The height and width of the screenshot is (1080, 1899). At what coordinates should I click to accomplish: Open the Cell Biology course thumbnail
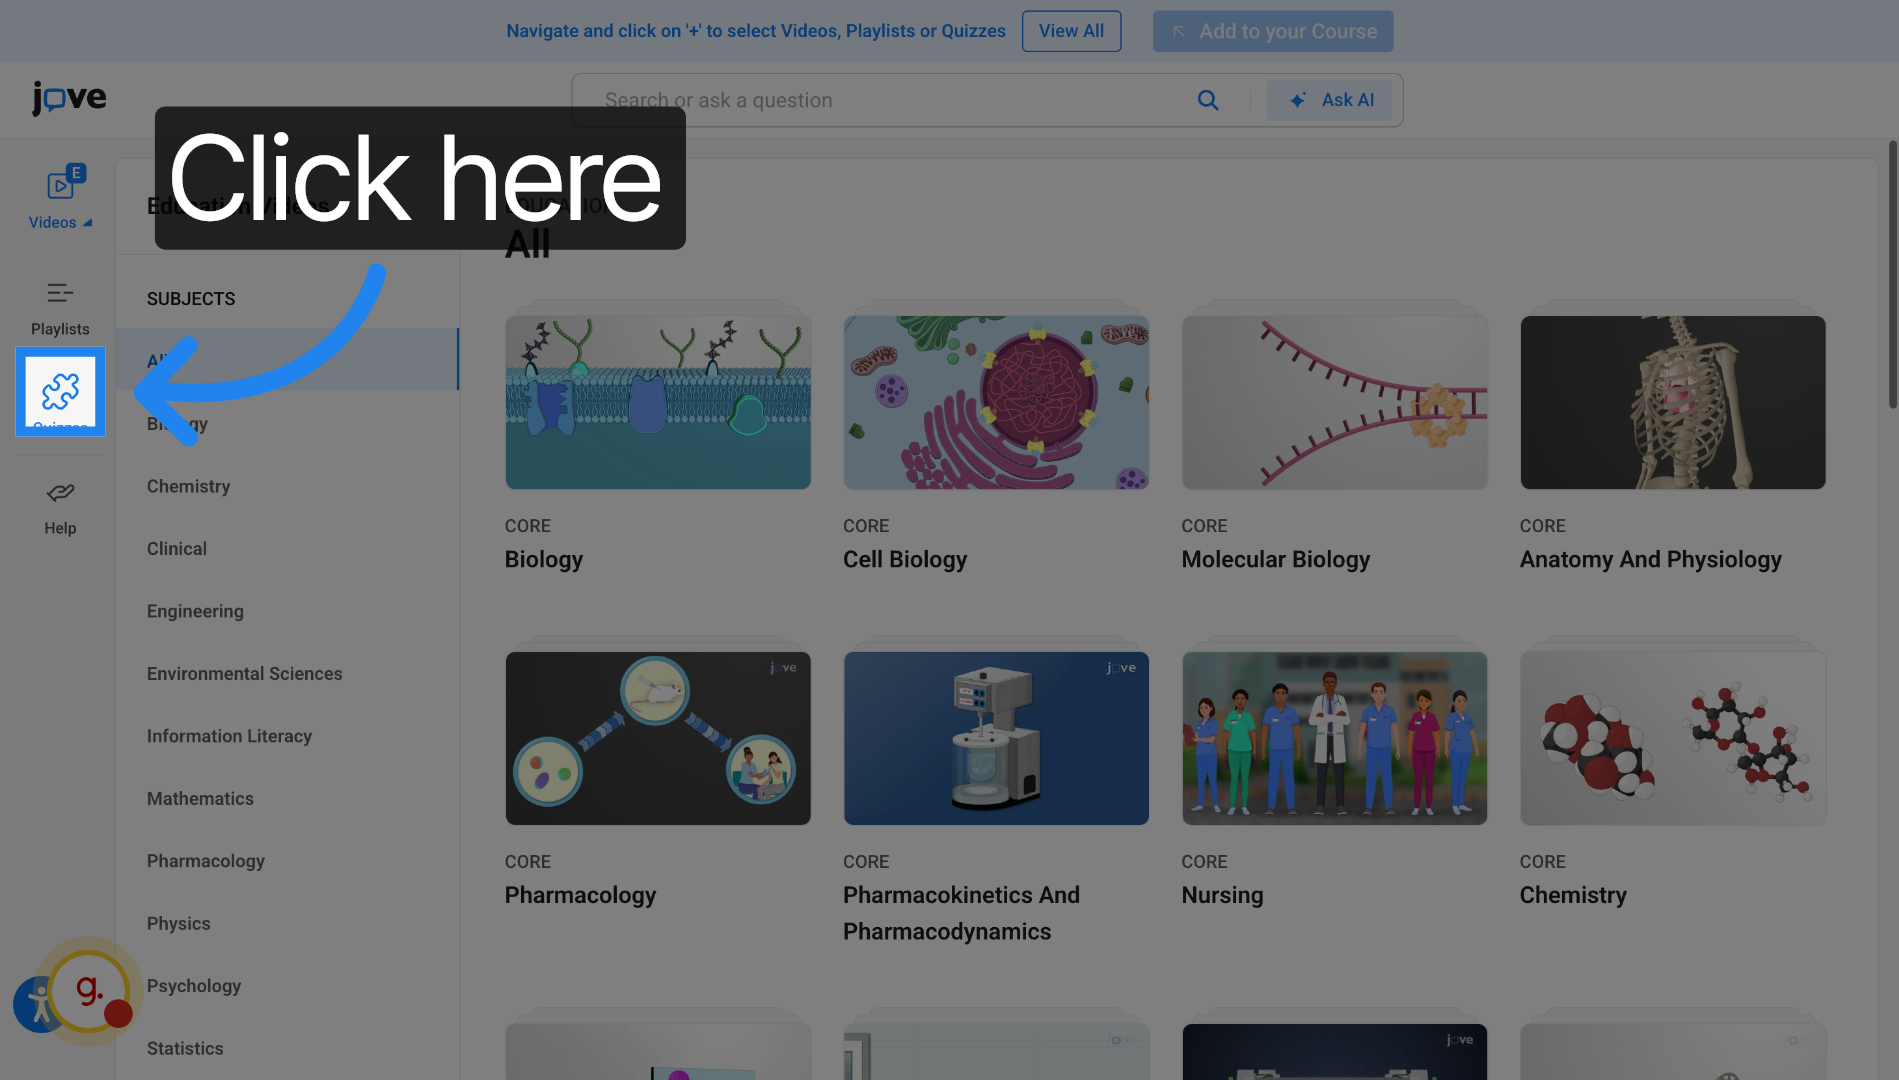pos(996,402)
